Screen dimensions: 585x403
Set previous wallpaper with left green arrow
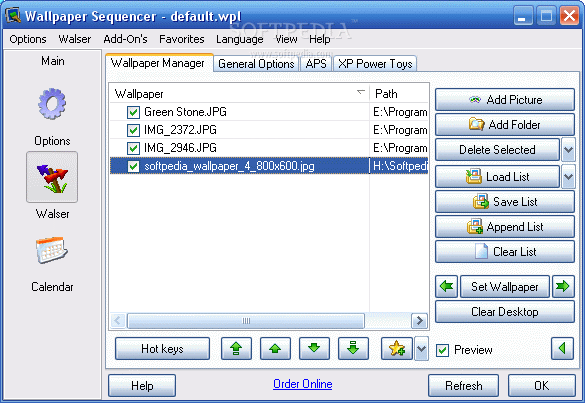coord(446,287)
